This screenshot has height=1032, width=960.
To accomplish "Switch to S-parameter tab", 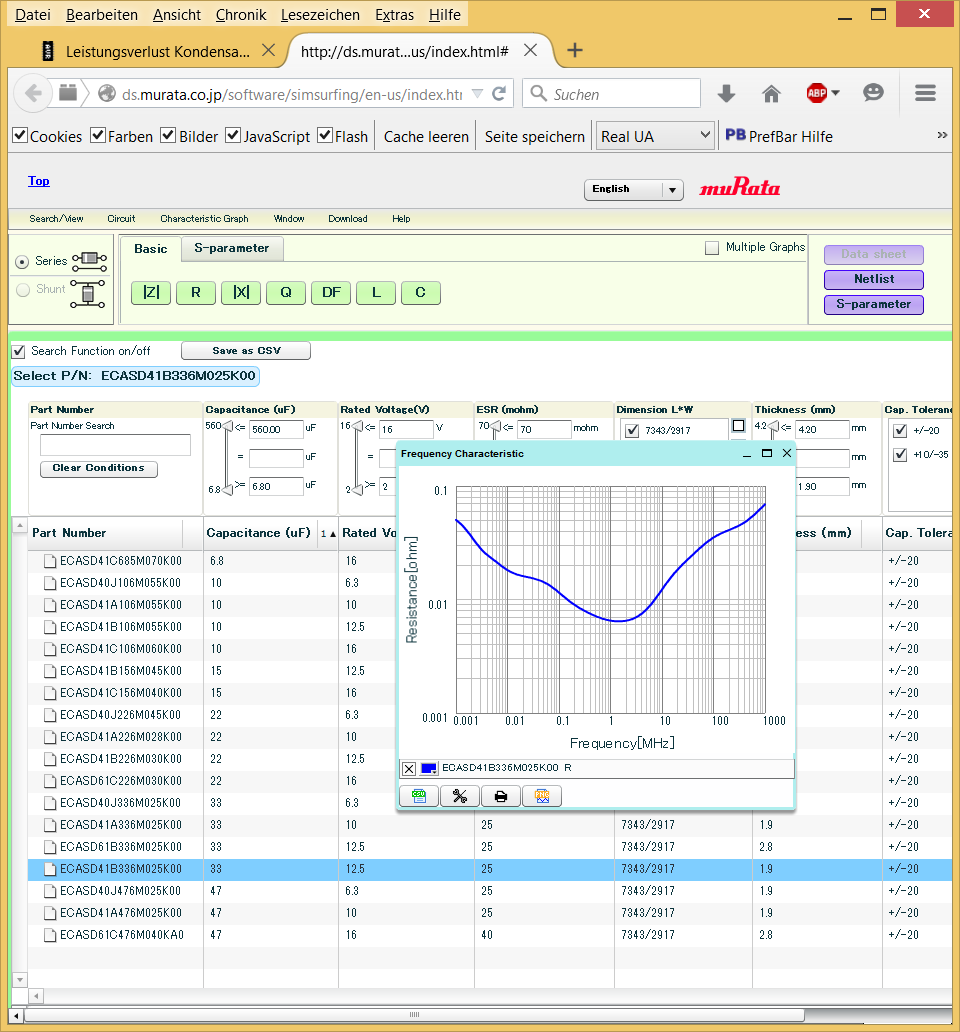I will click(x=232, y=249).
